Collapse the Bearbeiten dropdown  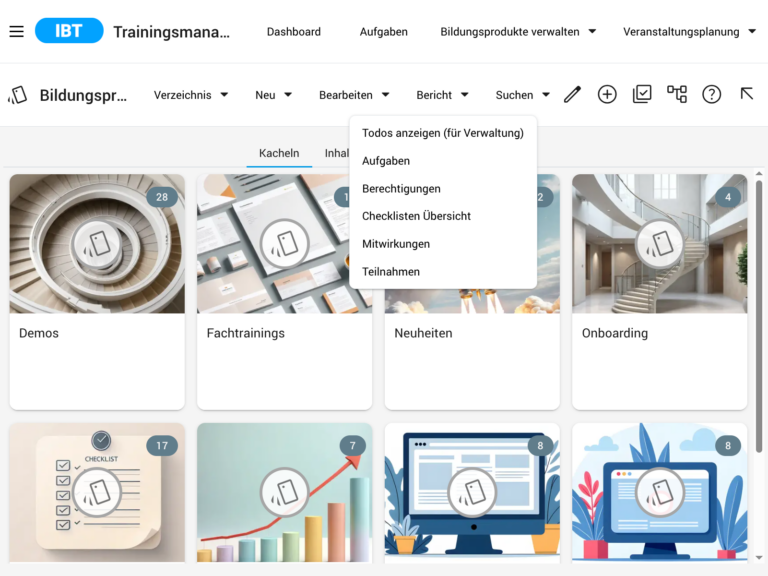click(354, 95)
